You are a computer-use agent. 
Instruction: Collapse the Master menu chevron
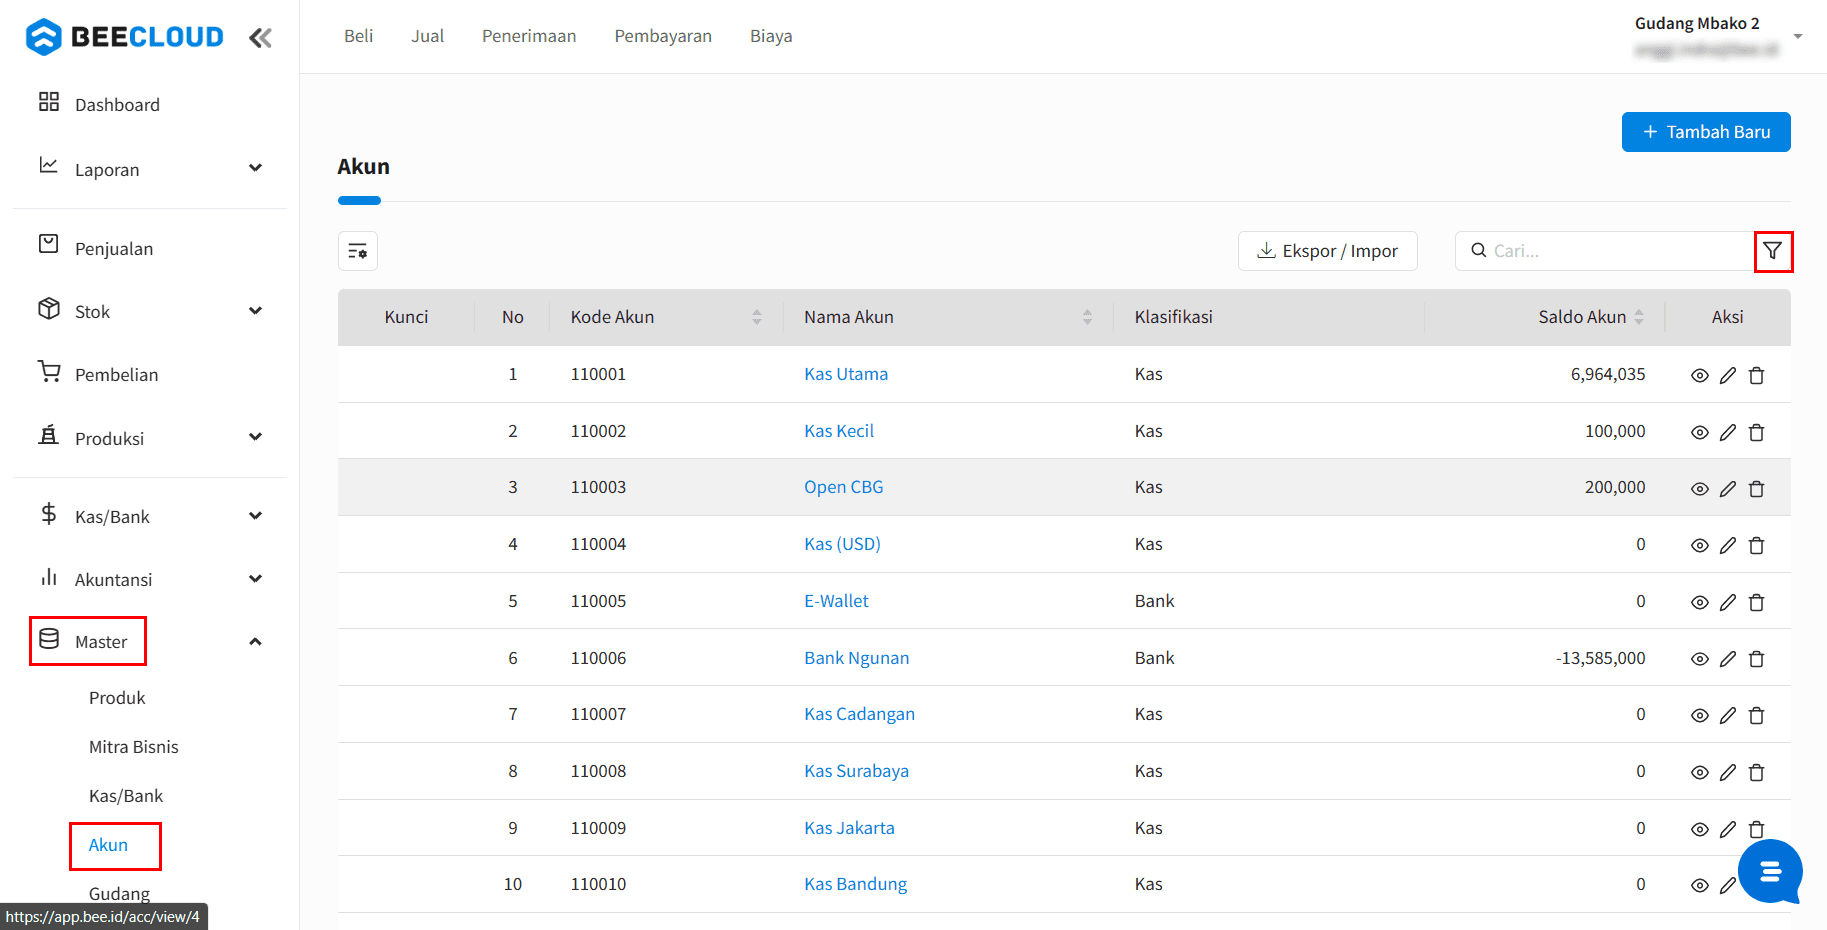click(255, 641)
